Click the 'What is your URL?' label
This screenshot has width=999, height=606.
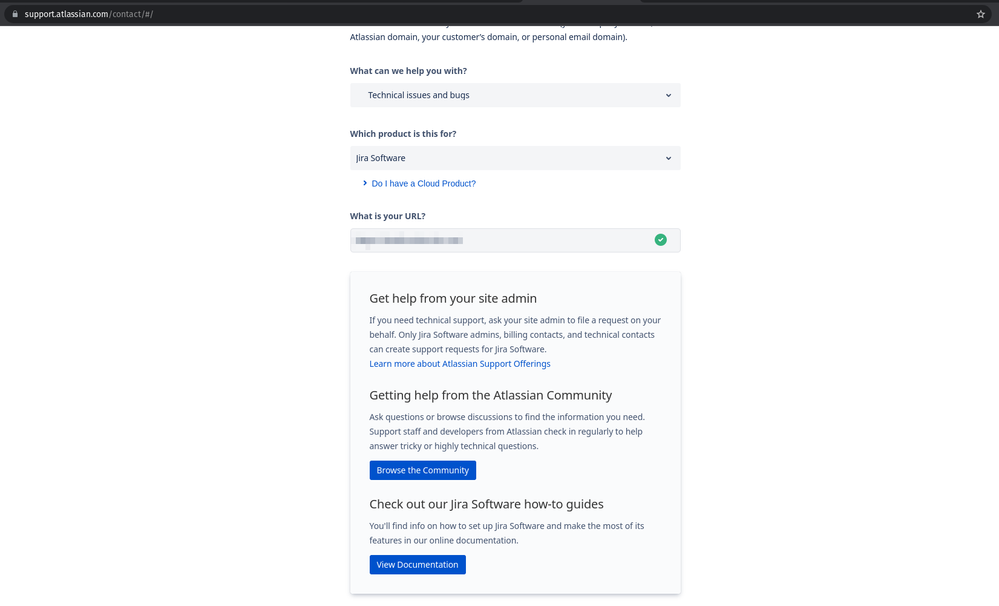[387, 216]
